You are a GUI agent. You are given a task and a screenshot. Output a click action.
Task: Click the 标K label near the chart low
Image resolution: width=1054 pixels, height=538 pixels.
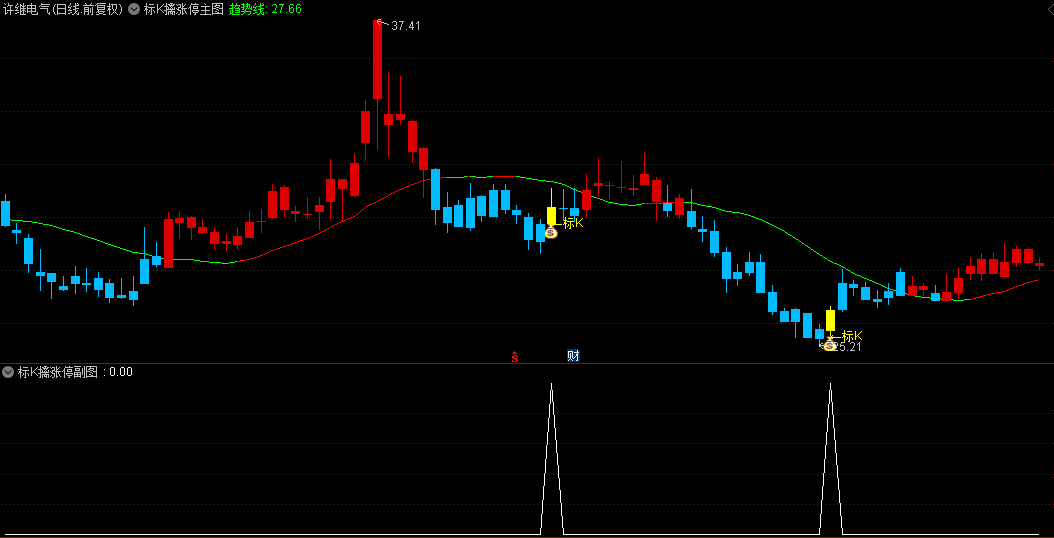[852, 335]
